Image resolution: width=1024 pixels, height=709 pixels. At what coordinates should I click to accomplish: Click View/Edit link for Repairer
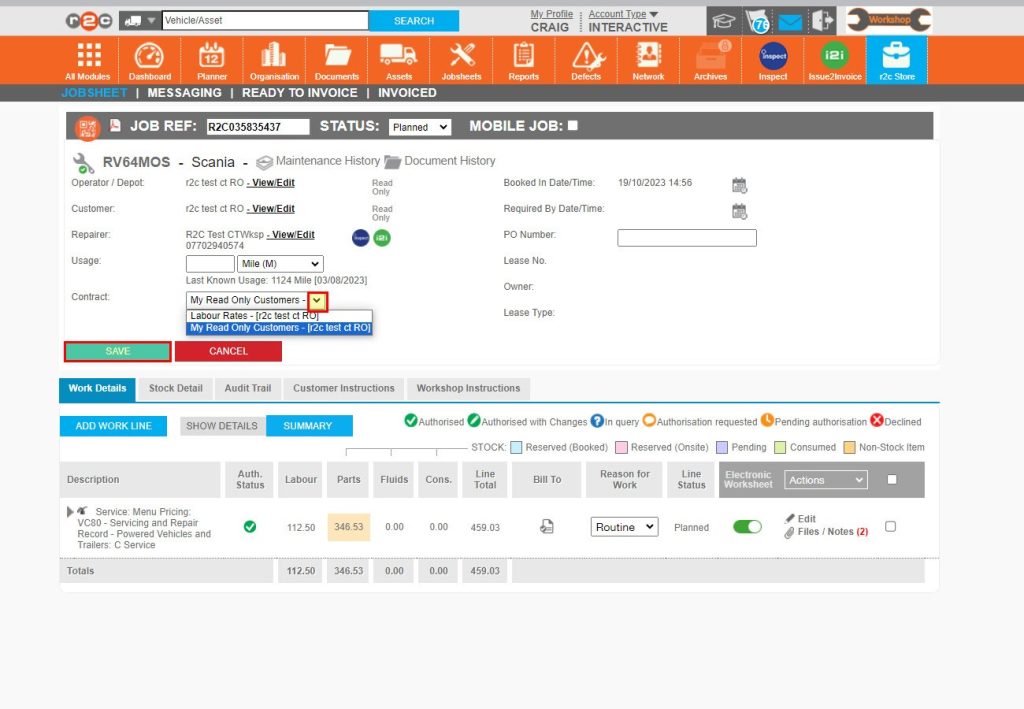pos(291,235)
